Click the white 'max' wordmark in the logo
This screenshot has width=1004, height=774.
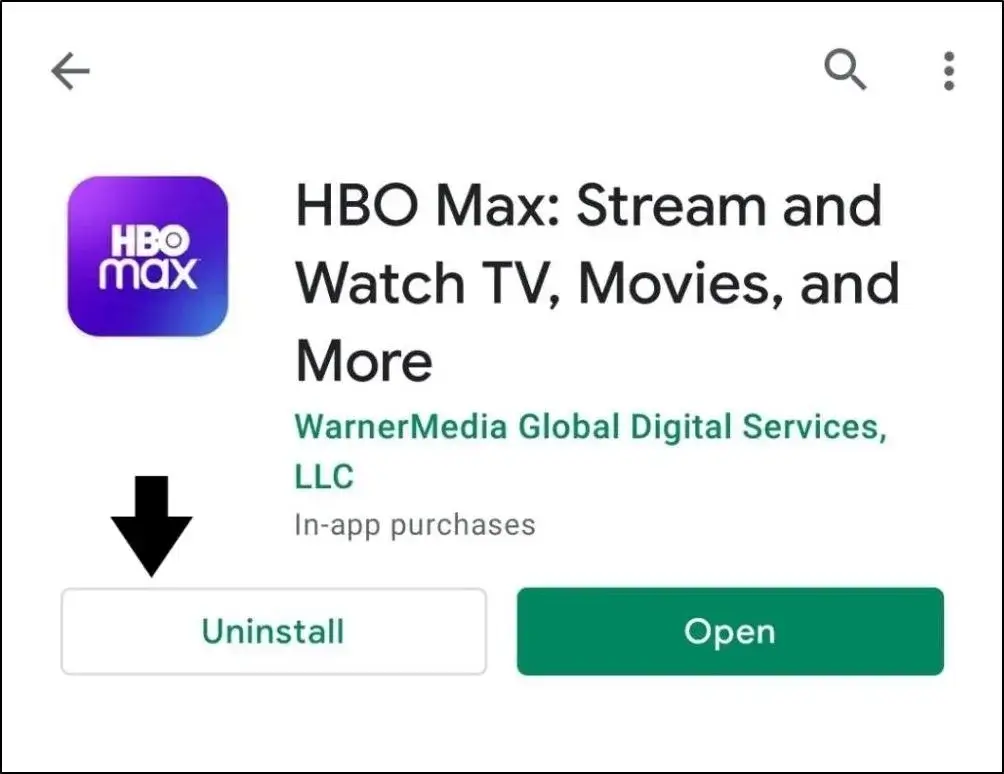149,273
